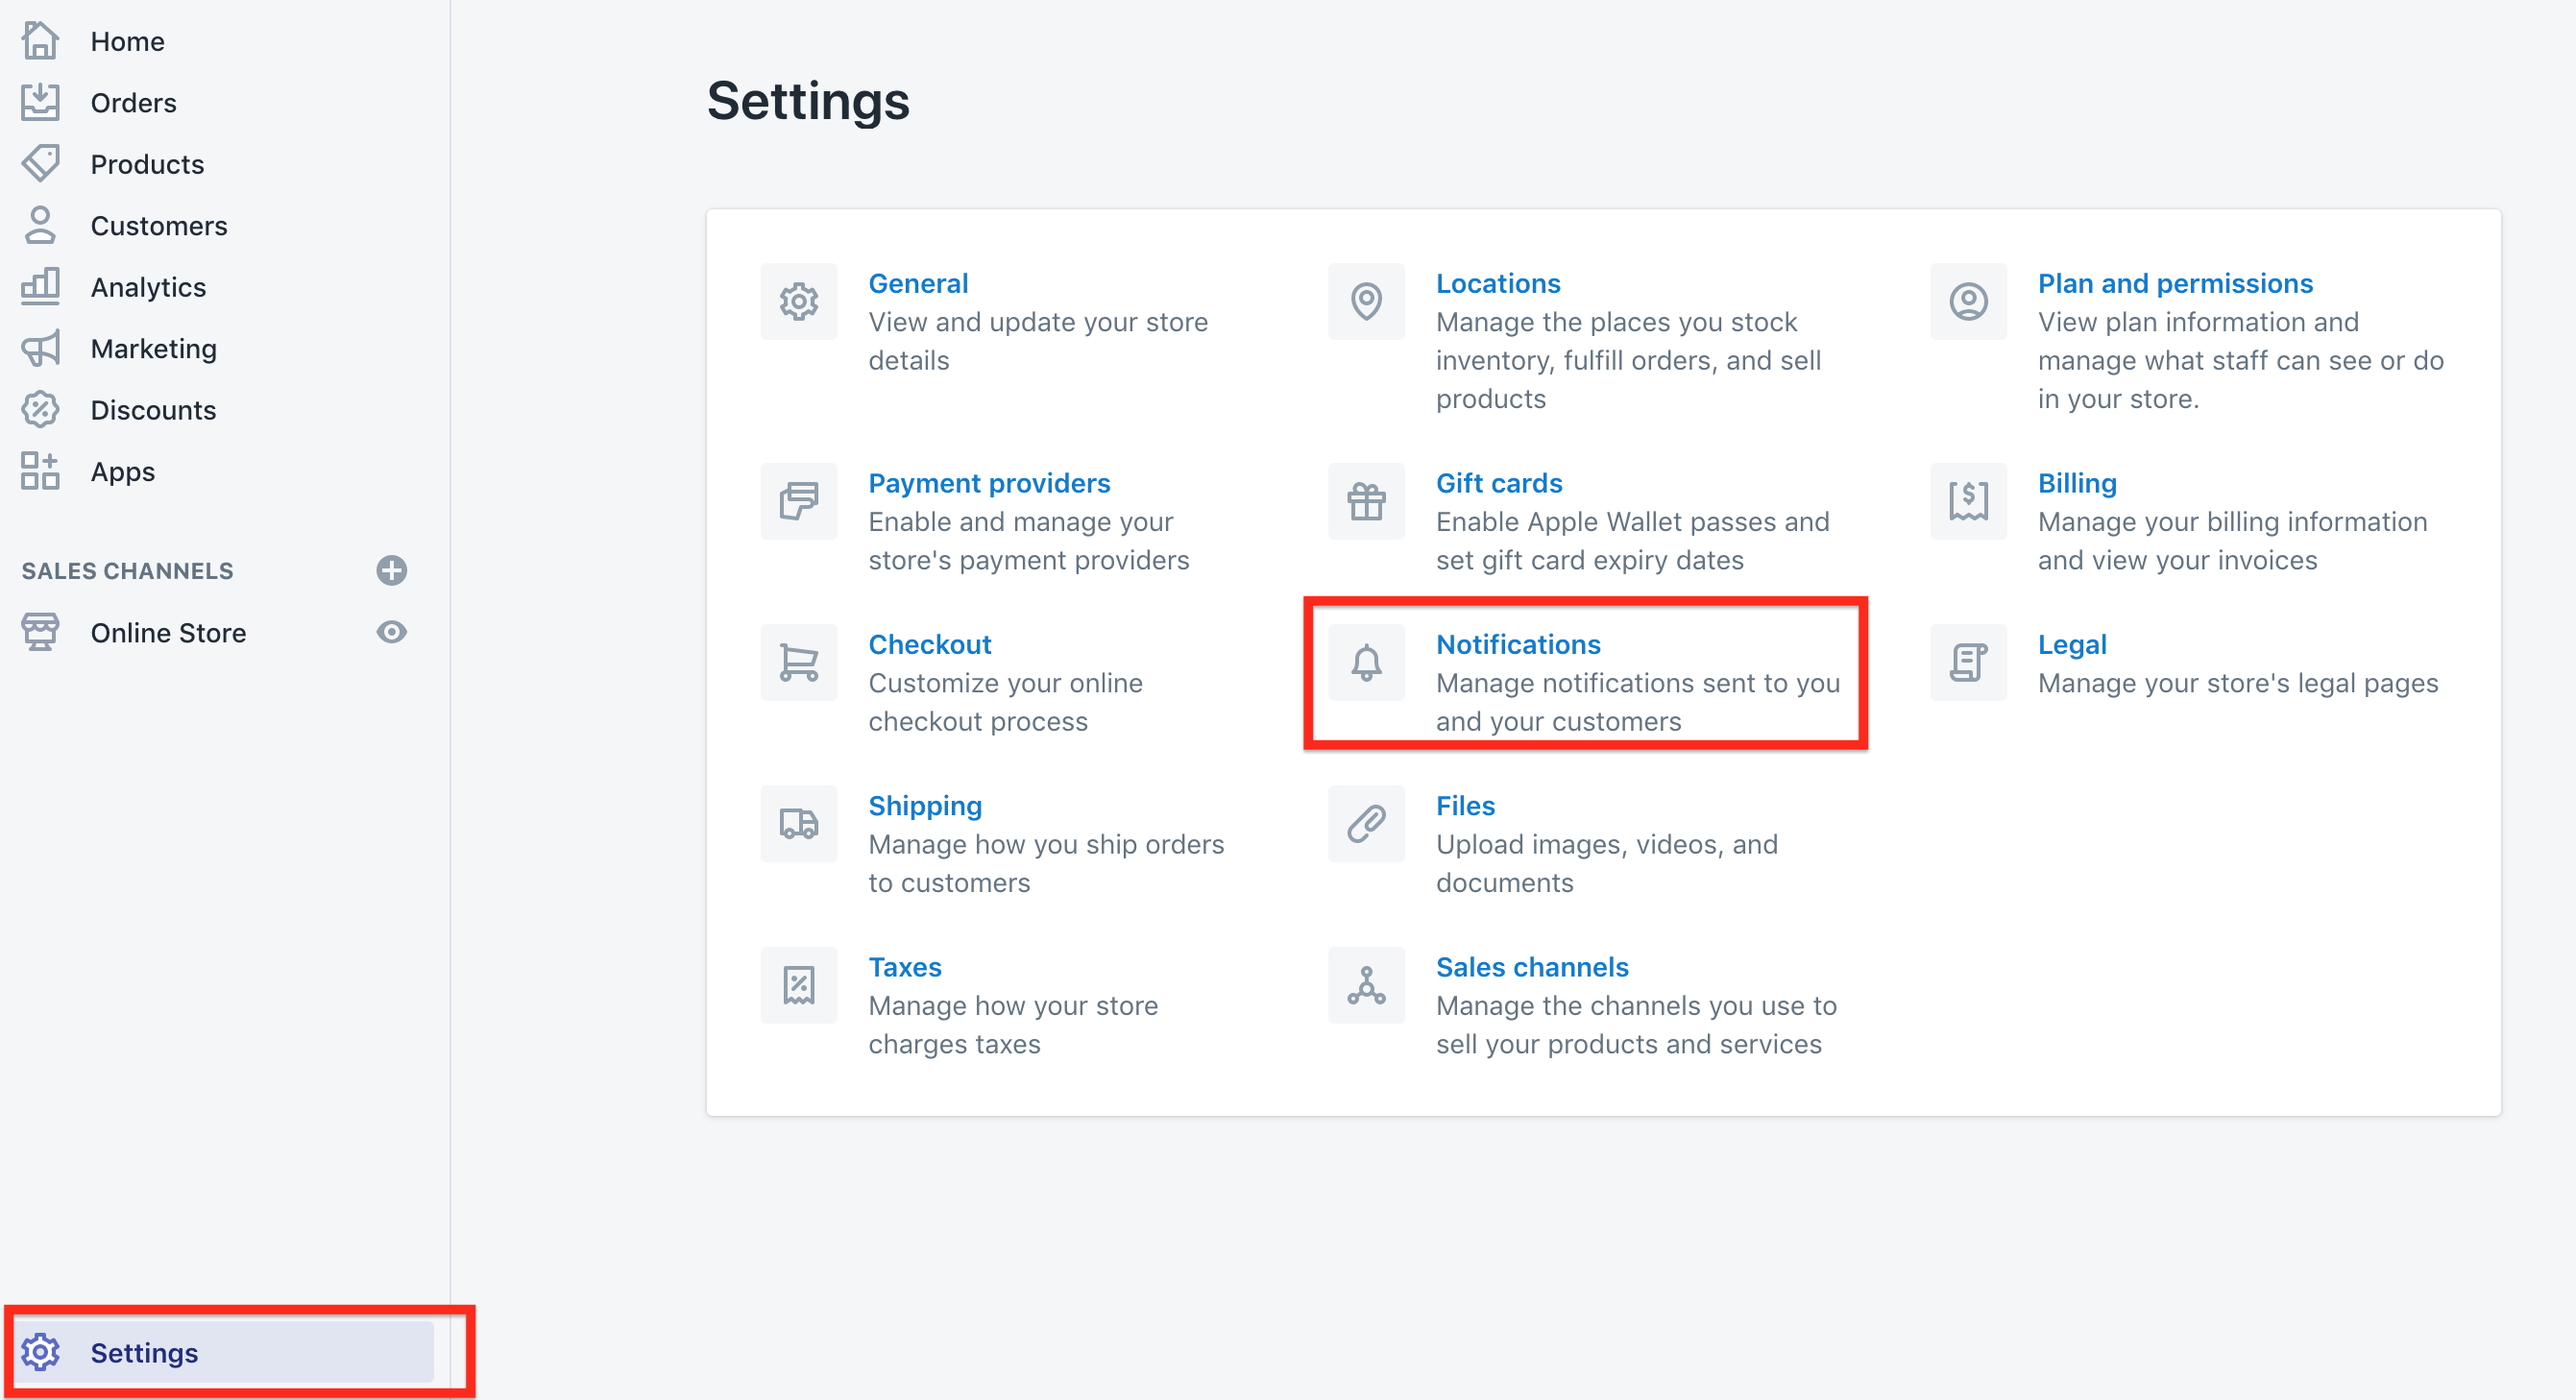The image size is (2576, 1400).
Task: Open Orders in the sidebar
Action: (133, 102)
